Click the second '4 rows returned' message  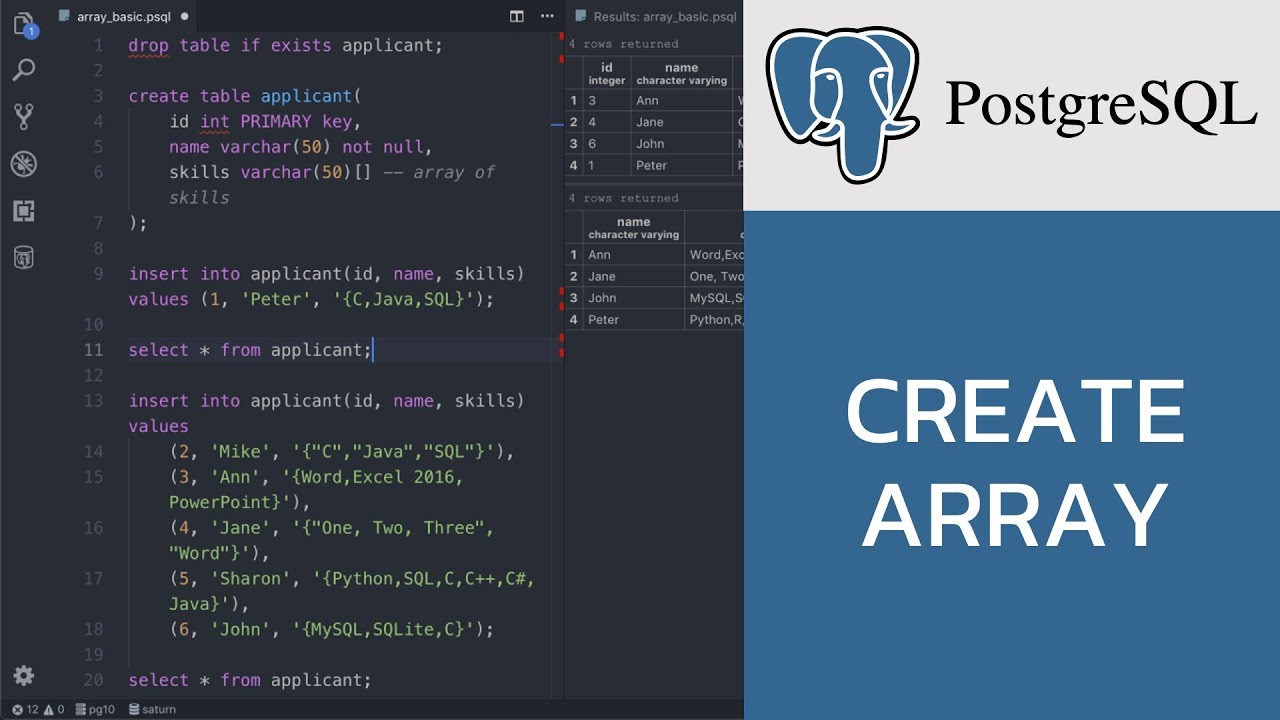623,198
